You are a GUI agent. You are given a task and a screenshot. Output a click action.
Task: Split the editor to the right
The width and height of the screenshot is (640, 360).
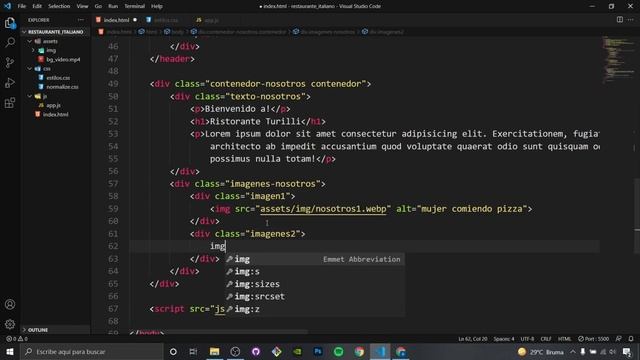620,20
